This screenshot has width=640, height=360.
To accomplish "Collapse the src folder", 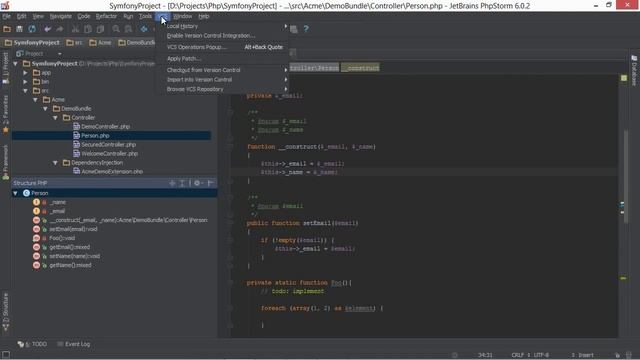I will coord(25,91).
